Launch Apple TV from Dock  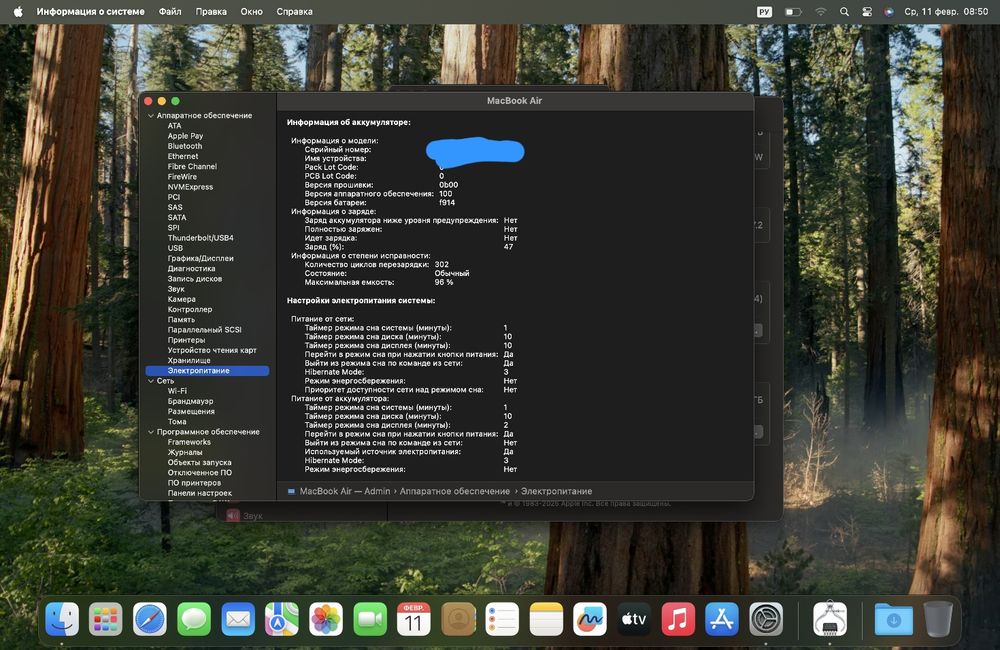(x=634, y=619)
